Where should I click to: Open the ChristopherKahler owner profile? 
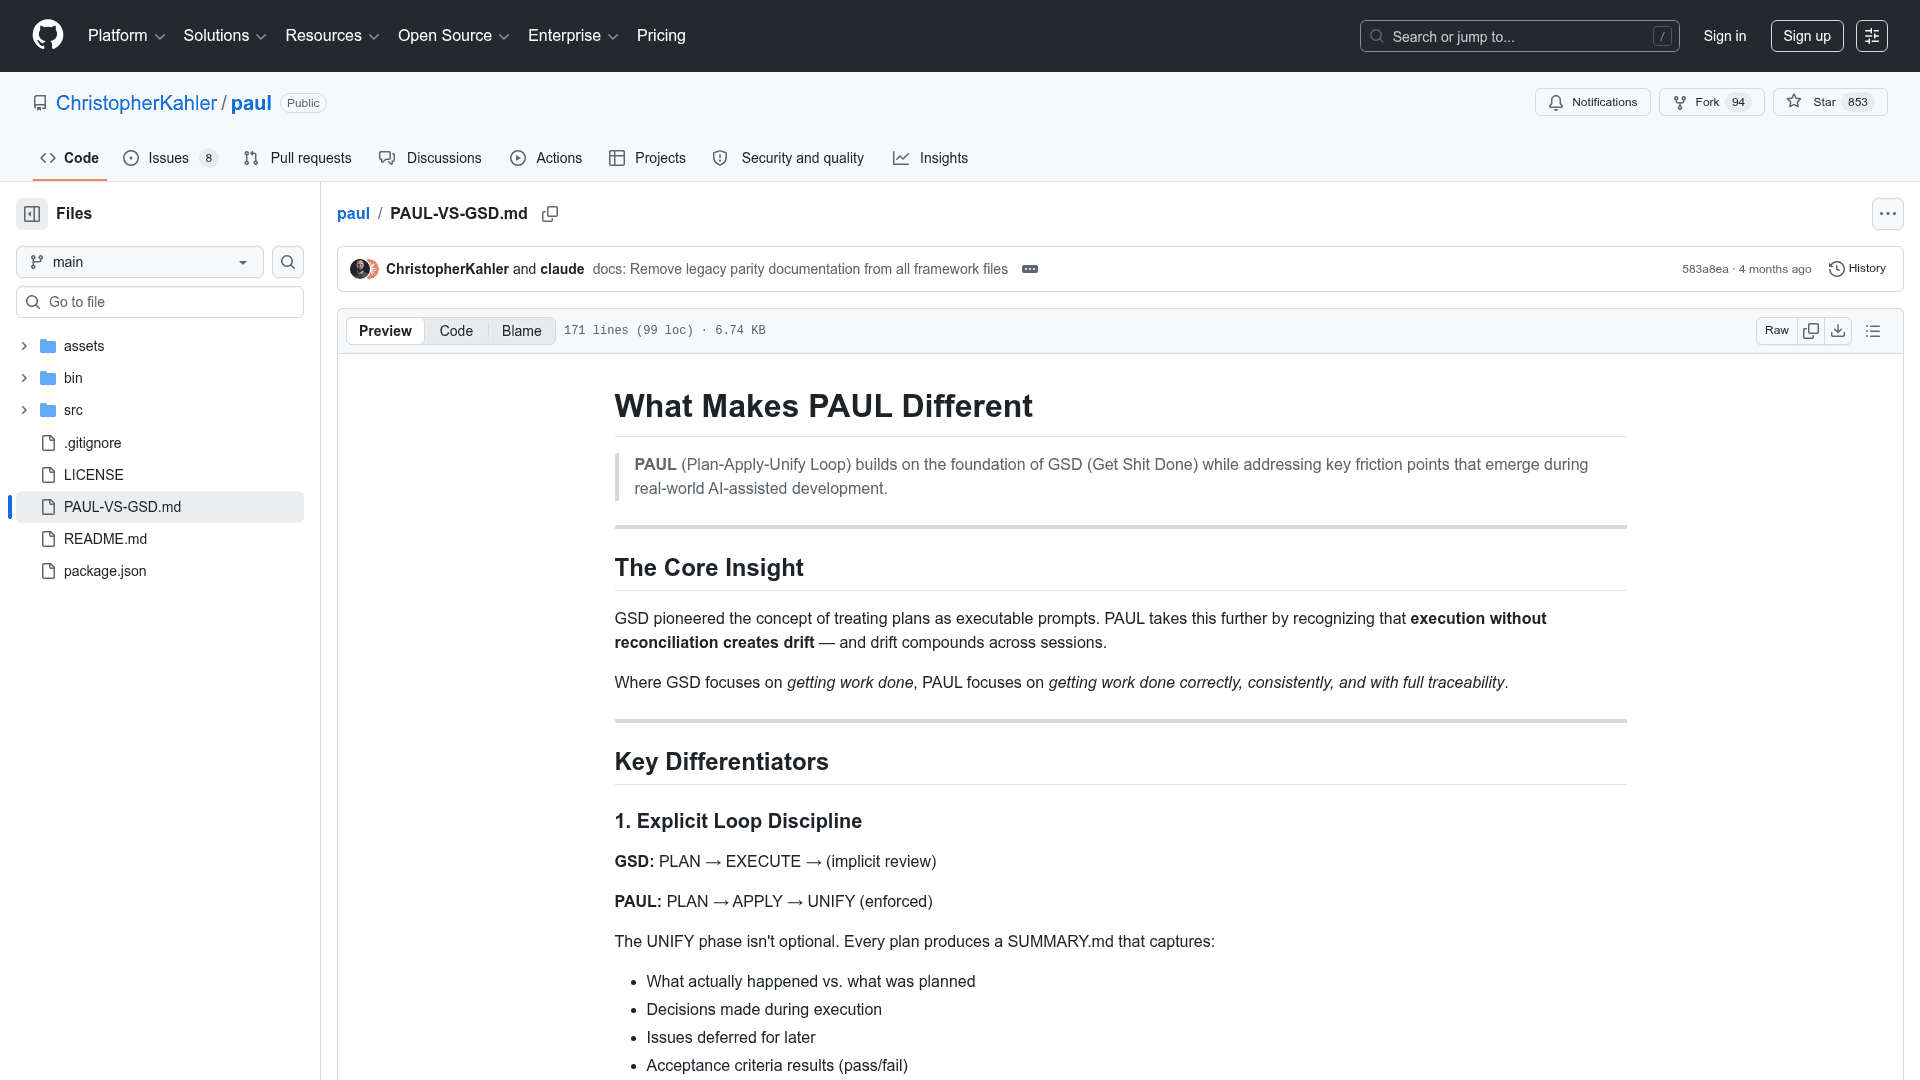point(136,103)
